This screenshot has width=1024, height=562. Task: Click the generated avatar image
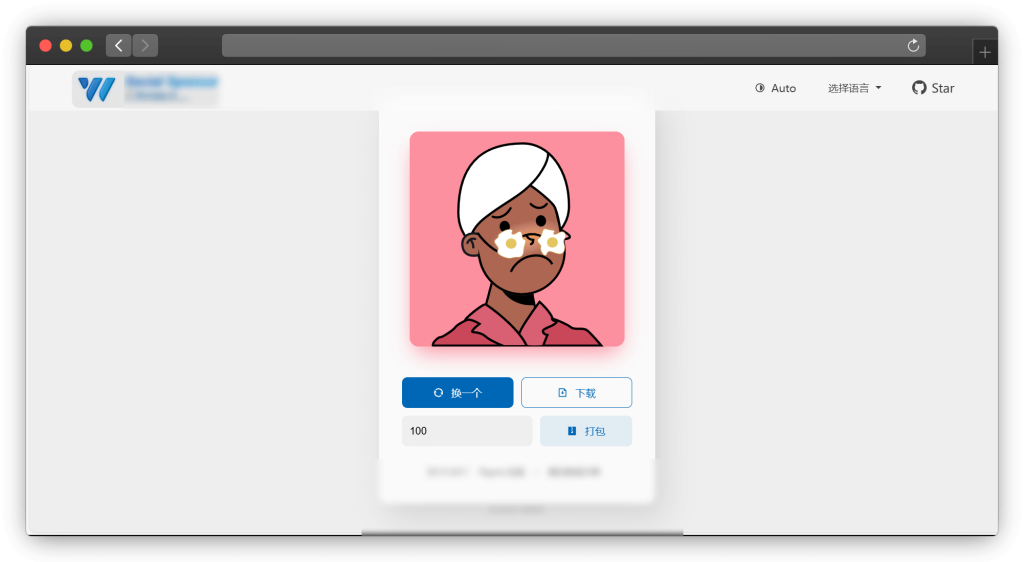[517, 239]
